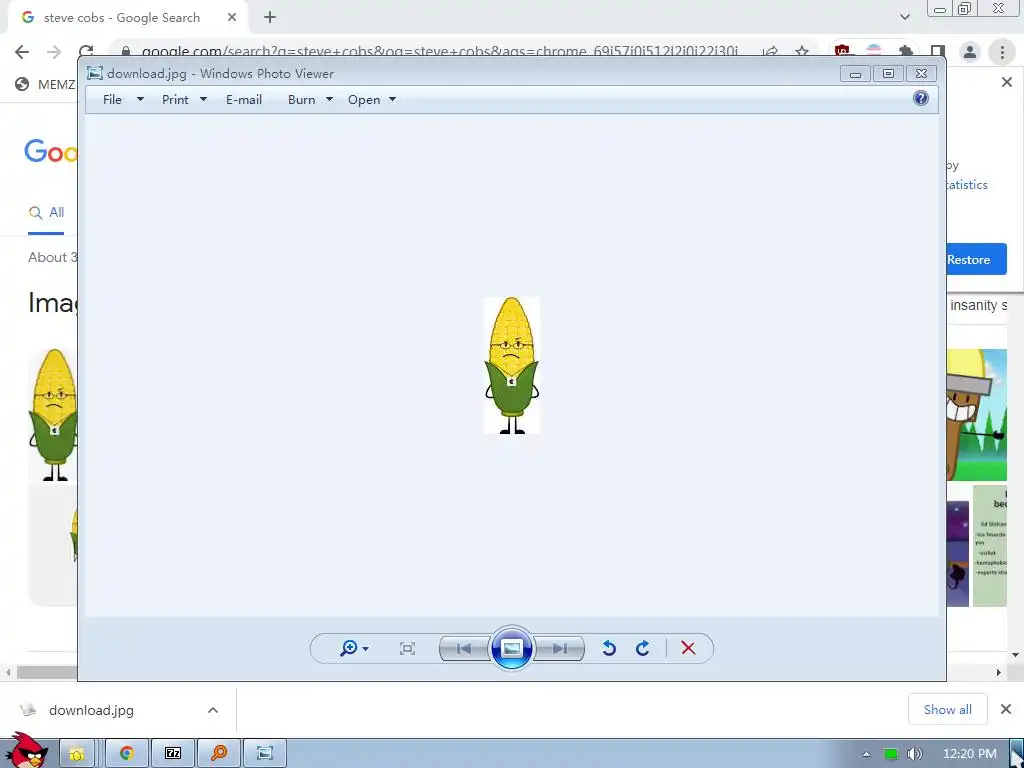1024x768 pixels.
Task: Open the magnifier search app in taskbar
Action: pyautogui.click(x=219, y=753)
